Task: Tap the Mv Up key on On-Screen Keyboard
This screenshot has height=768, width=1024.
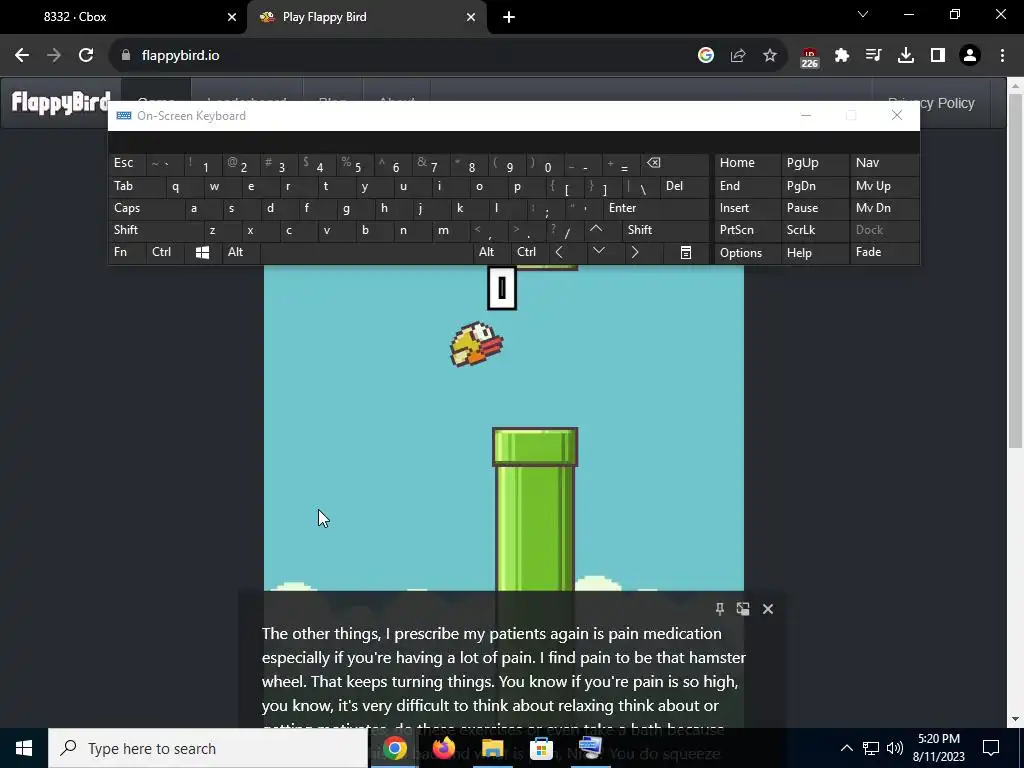Action: tap(884, 186)
